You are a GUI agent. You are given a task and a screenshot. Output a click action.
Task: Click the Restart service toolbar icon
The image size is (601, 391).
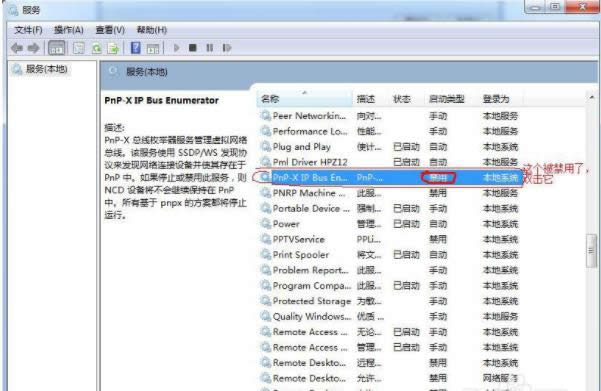click(227, 48)
